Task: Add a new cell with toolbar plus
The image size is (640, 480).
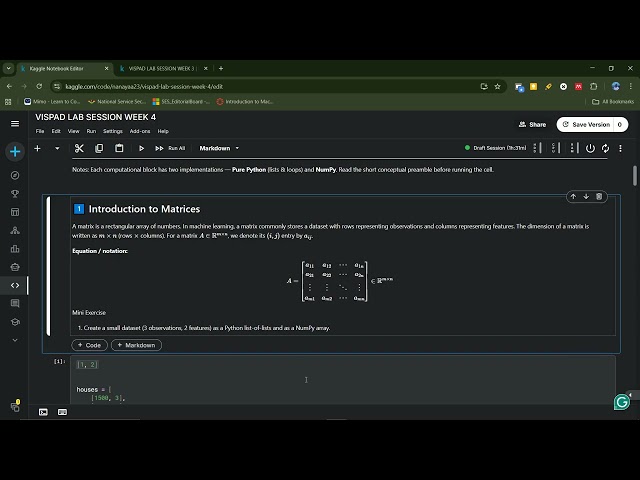Action: [38, 148]
